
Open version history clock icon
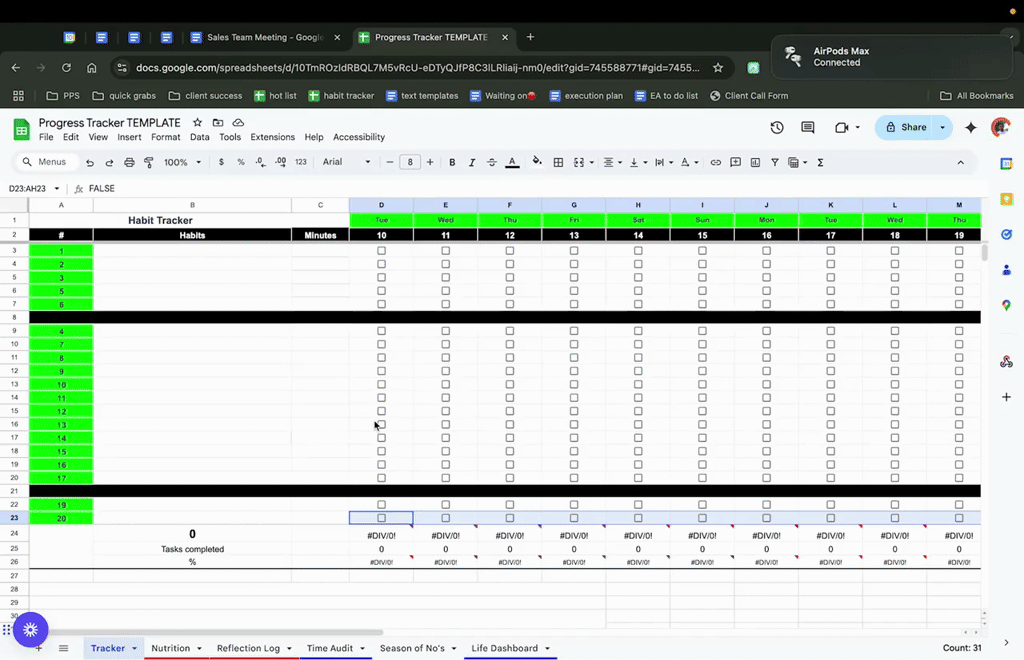[x=777, y=128]
